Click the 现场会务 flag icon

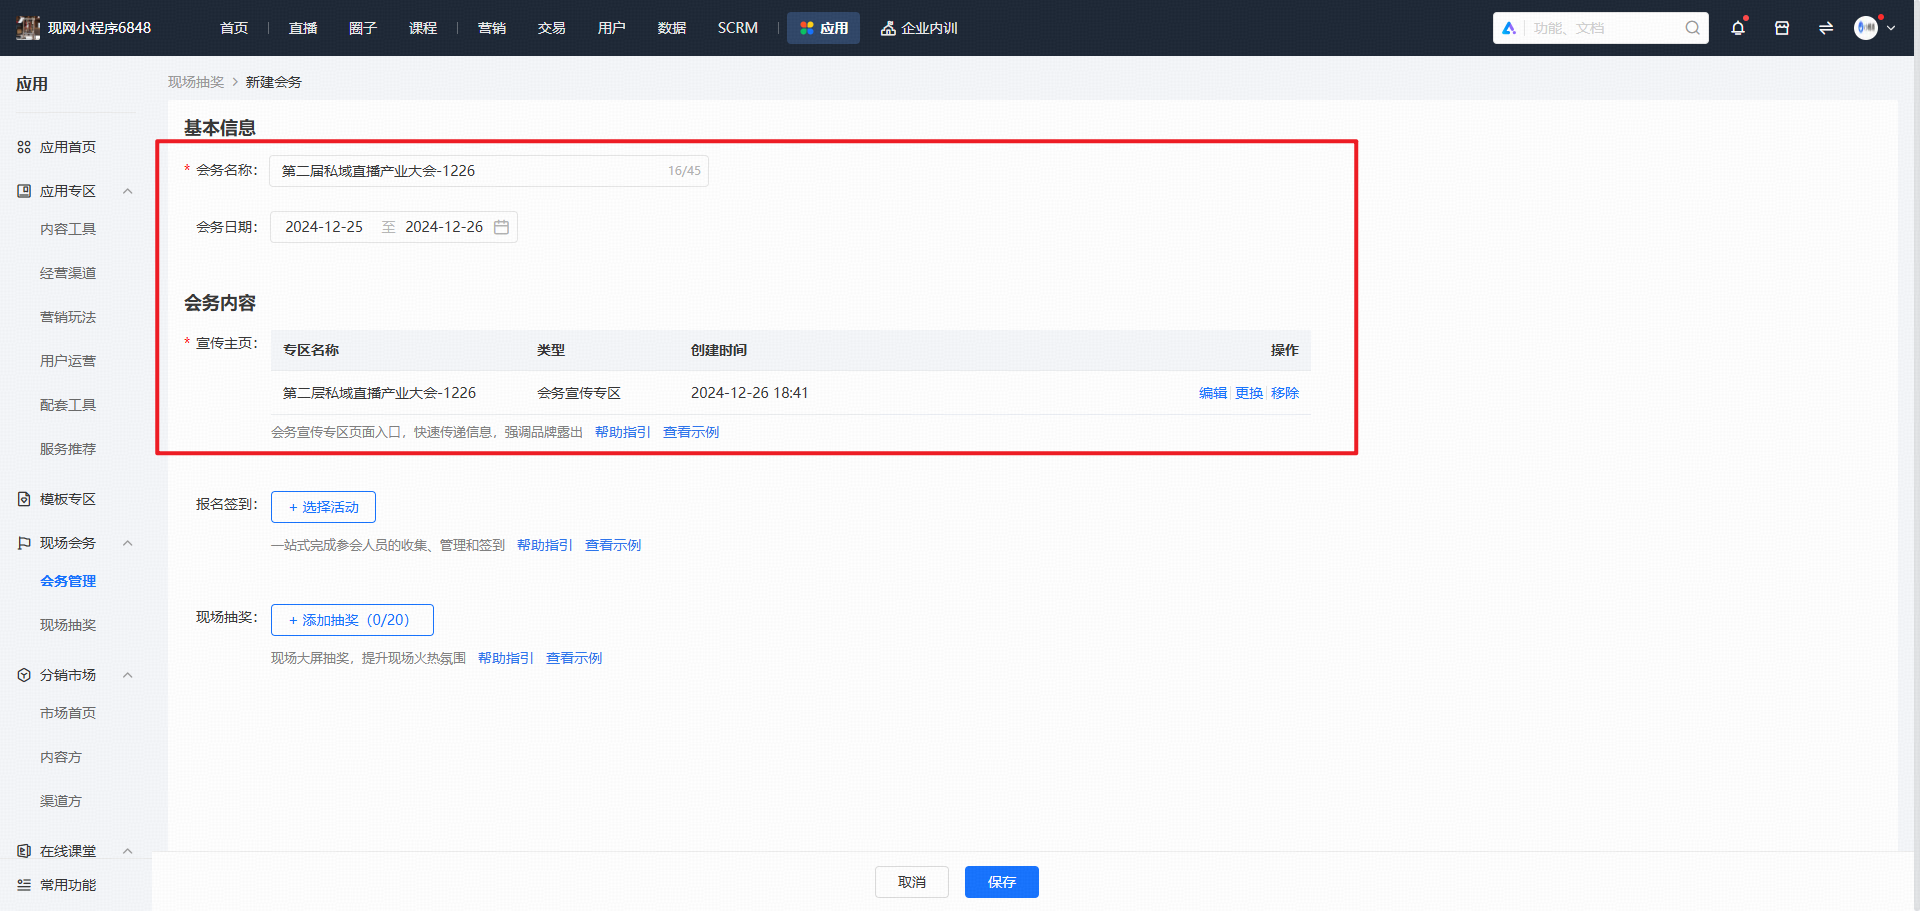pos(24,543)
